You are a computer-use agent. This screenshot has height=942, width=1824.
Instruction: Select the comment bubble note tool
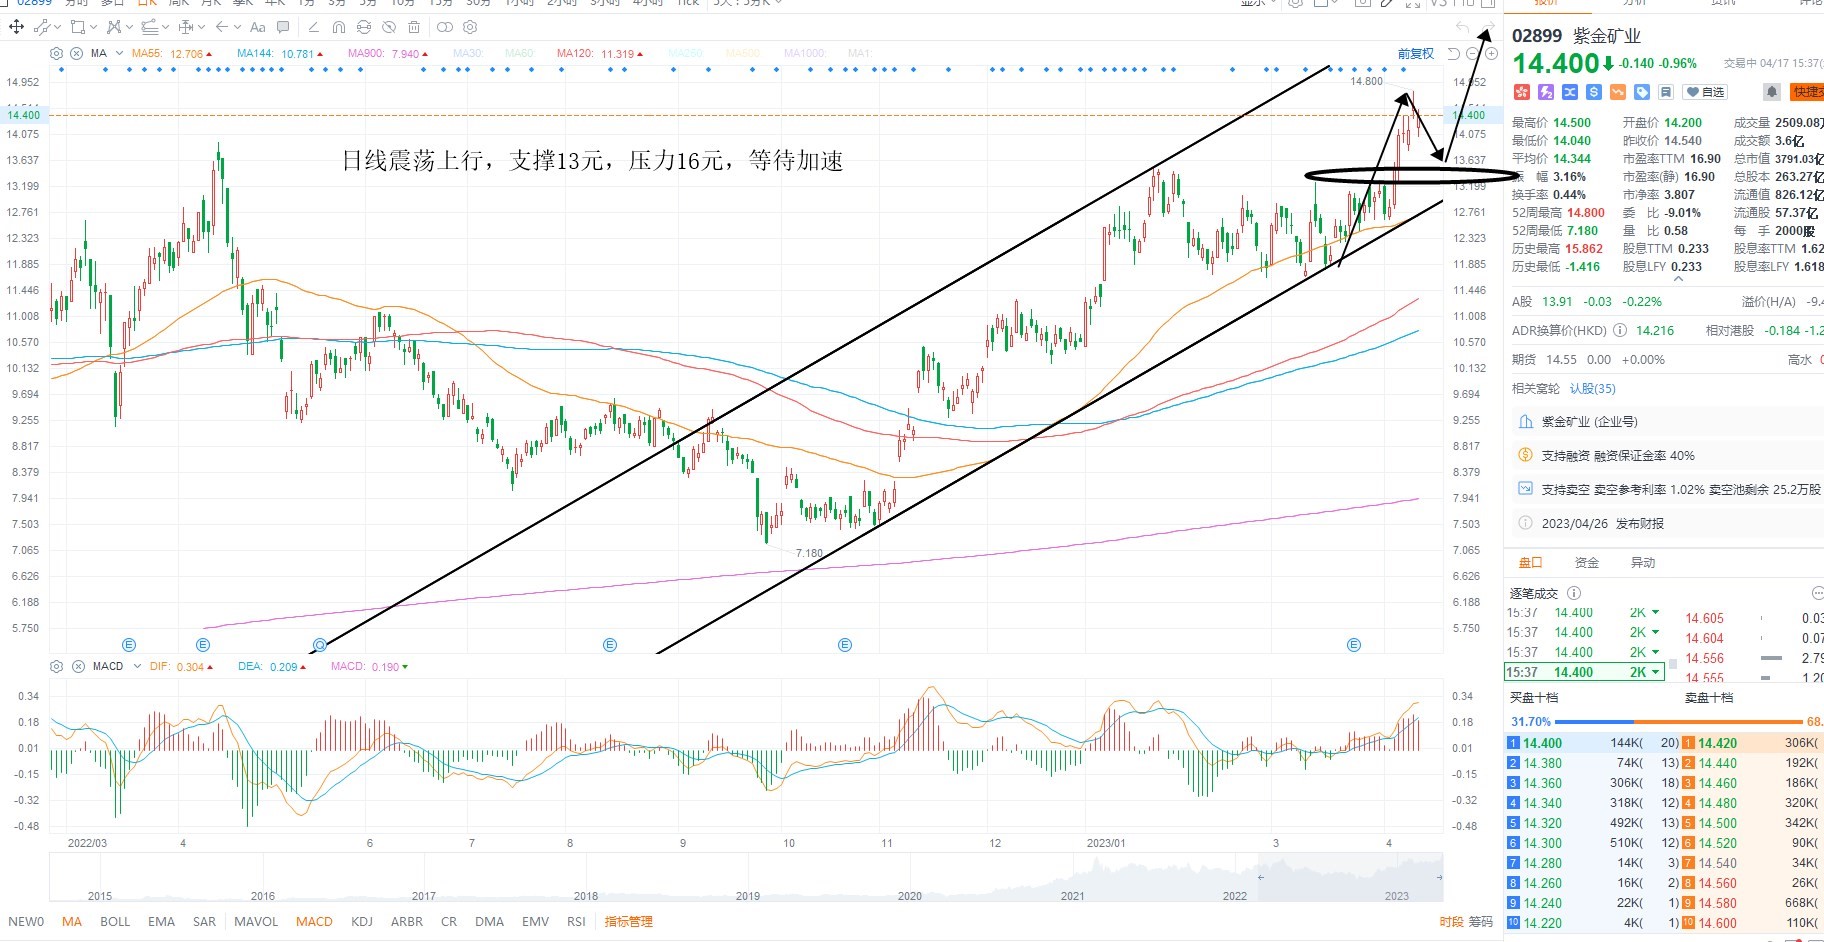coord(283,27)
